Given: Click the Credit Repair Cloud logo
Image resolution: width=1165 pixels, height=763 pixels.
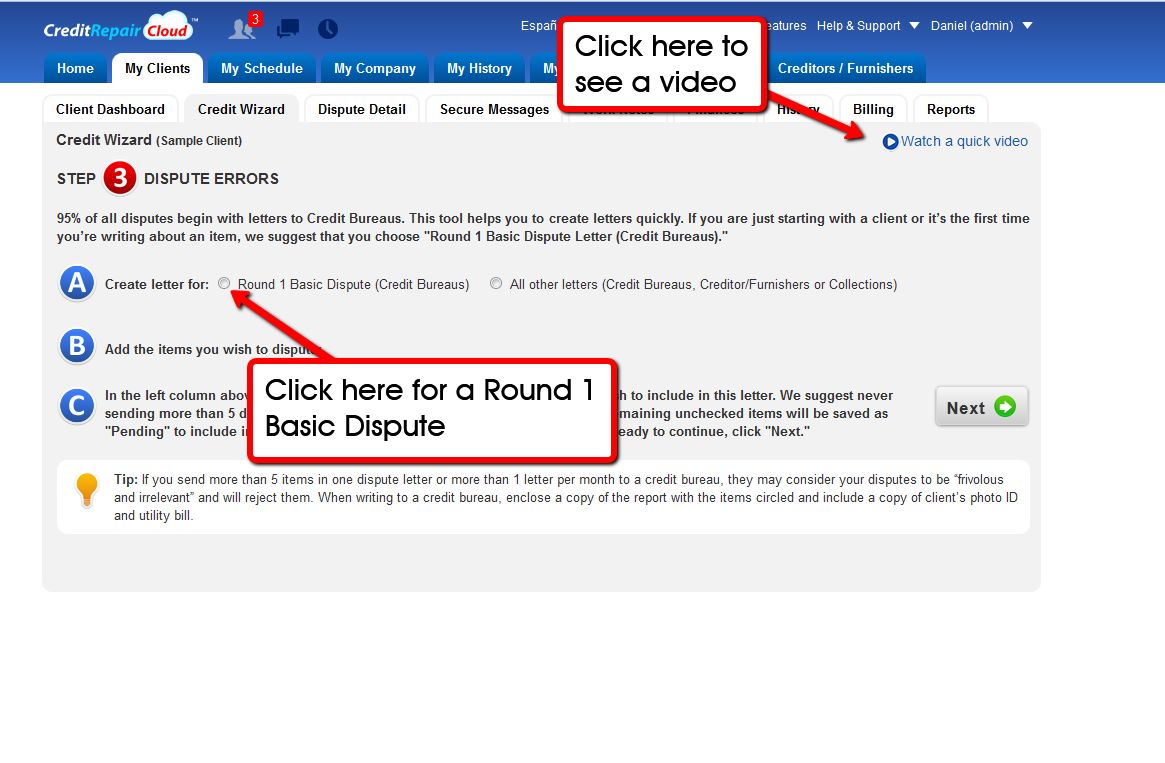Looking at the screenshot, I should point(119,27).
